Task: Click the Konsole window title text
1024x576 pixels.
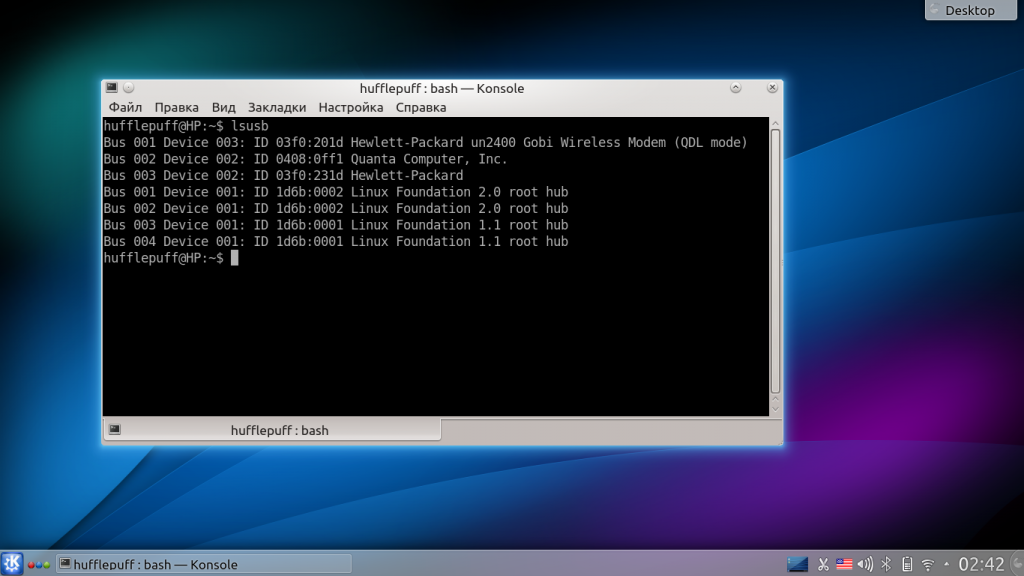Action: (441, 88)
